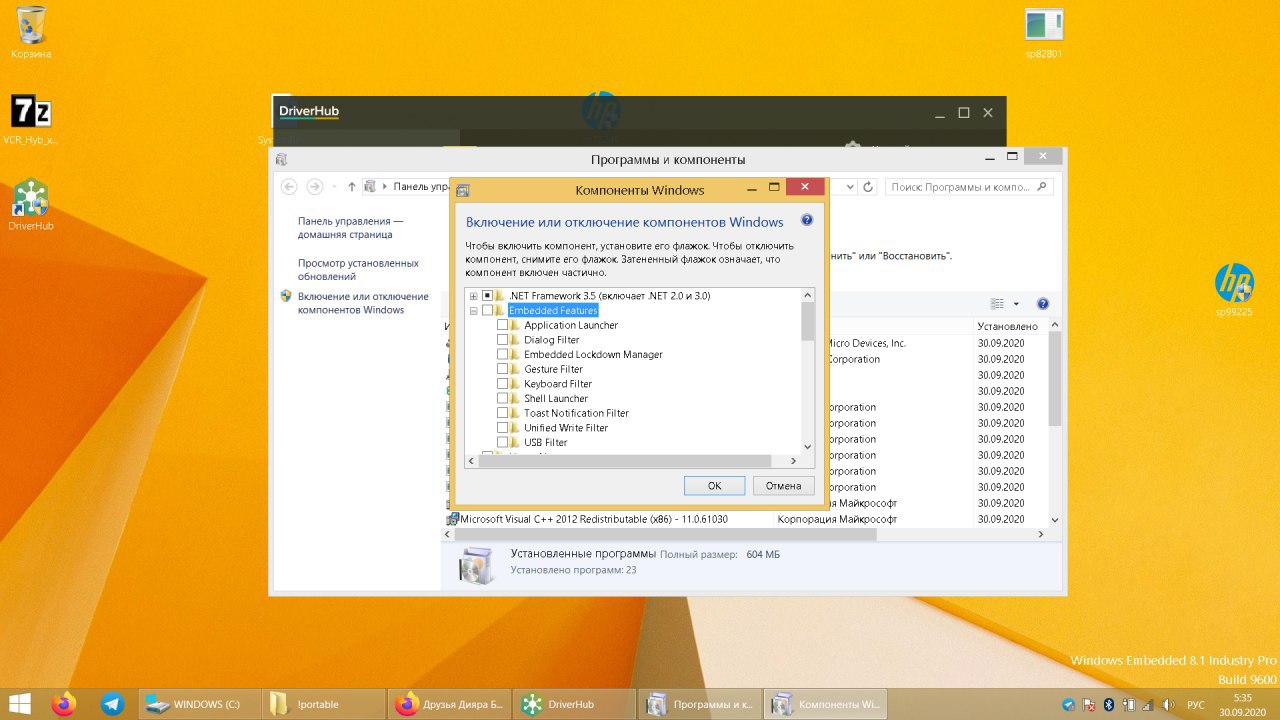Enable the Dialog Filter checkbox

click(502, 340)
